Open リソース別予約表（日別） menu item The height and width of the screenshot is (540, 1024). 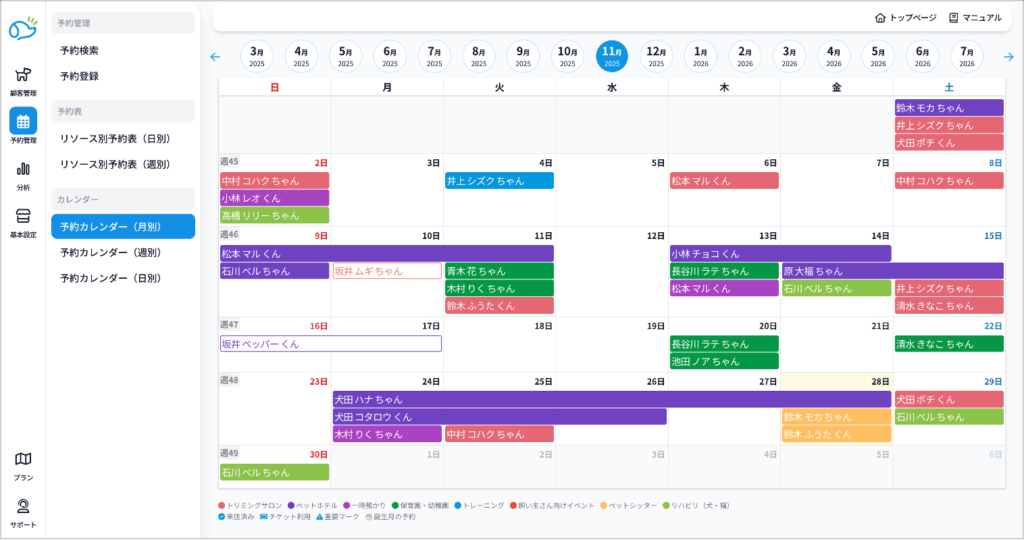pyautogui.click(x=115, y=138)
